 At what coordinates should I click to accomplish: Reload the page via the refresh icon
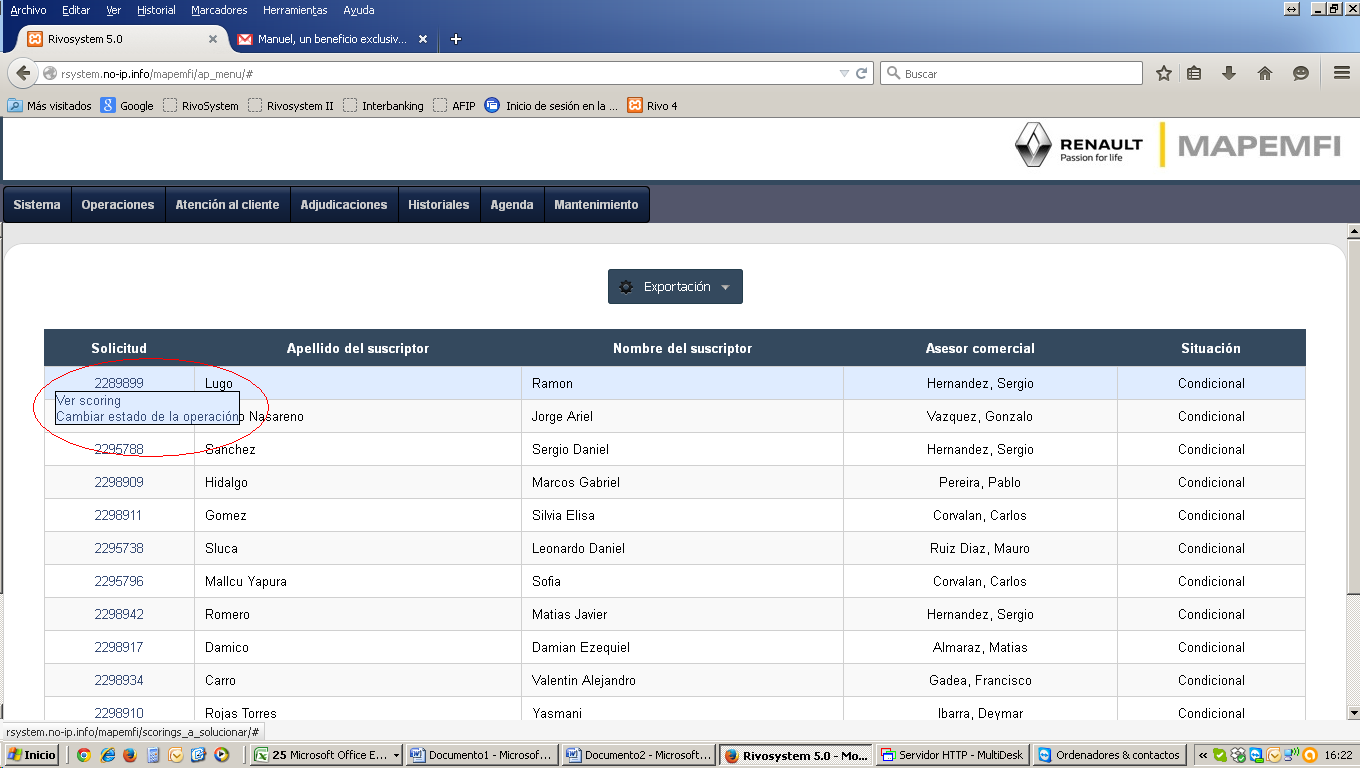861,73
